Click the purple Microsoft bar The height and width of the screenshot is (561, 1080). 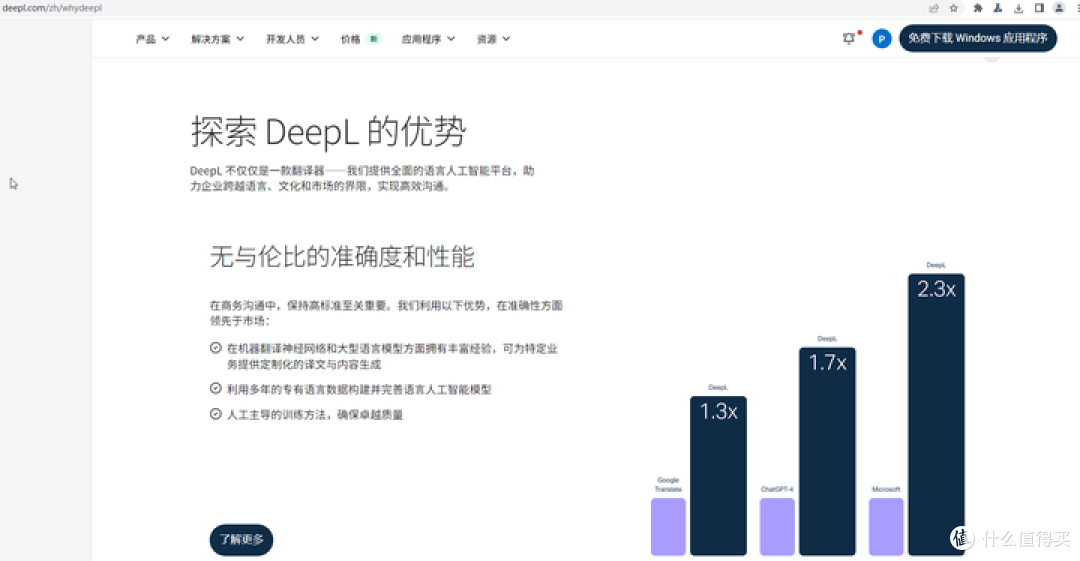886,527
